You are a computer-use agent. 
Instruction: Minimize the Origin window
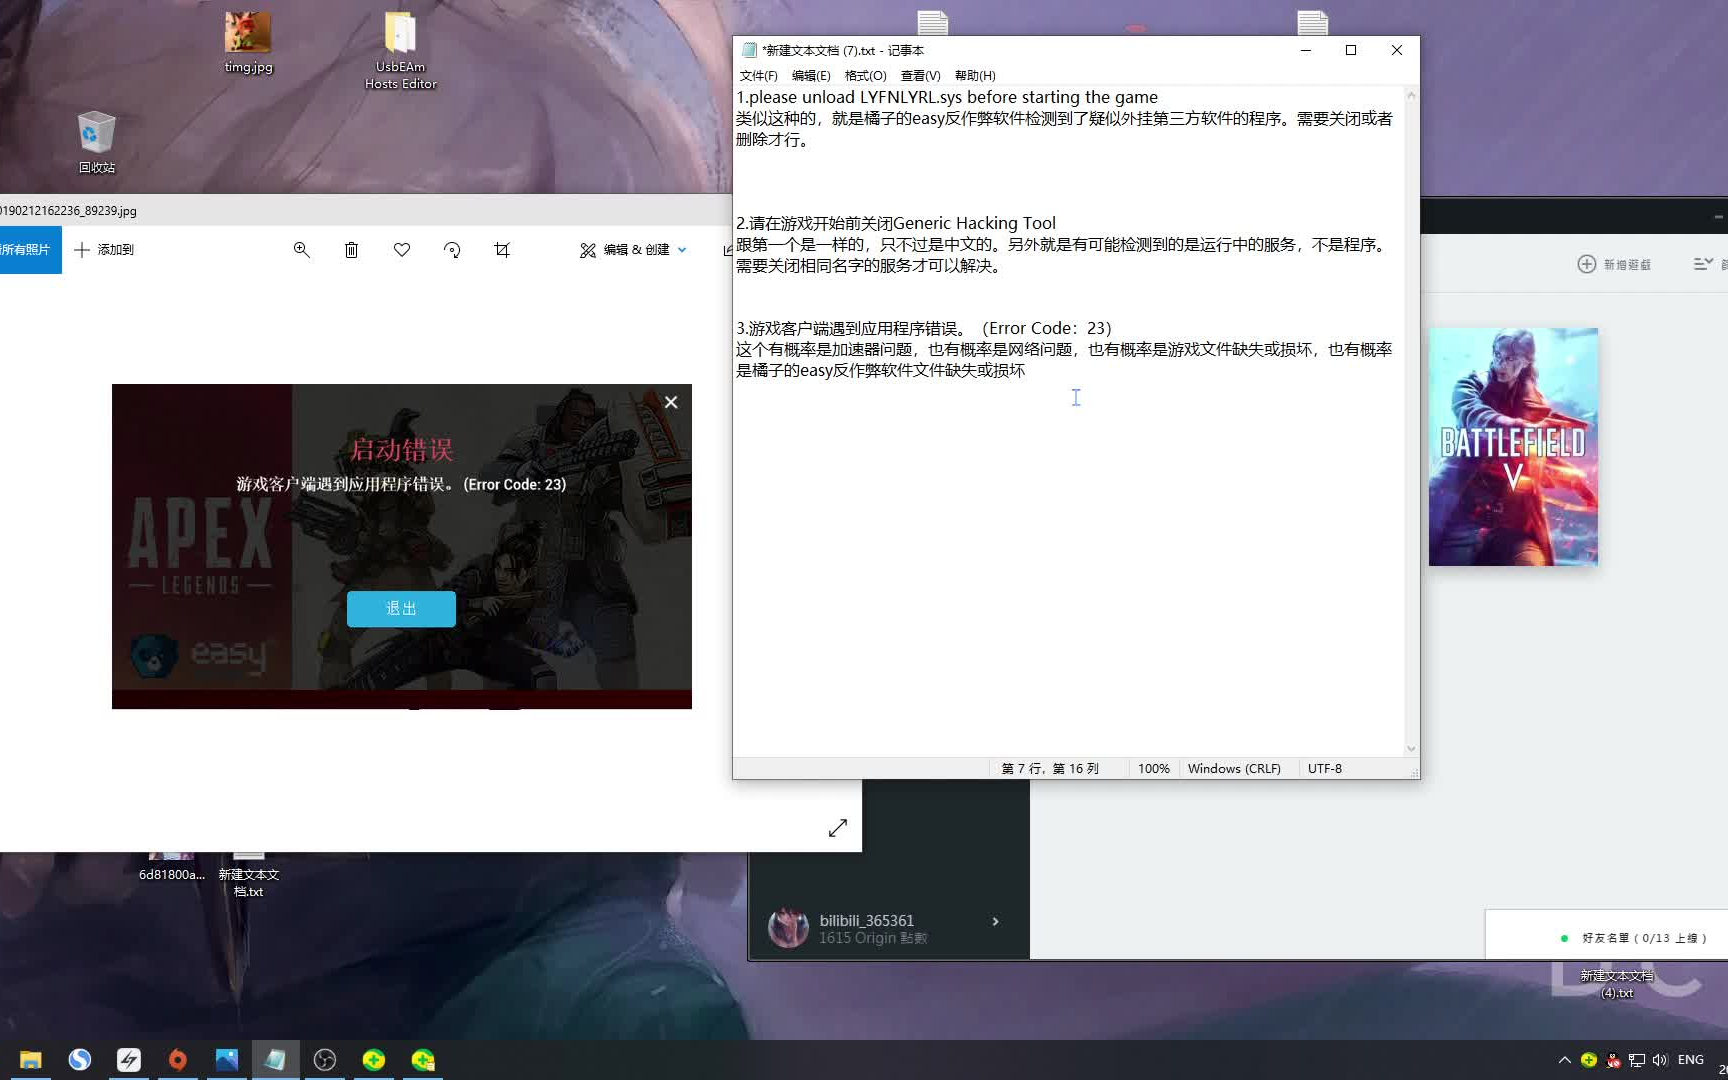tap(1718, 216)
